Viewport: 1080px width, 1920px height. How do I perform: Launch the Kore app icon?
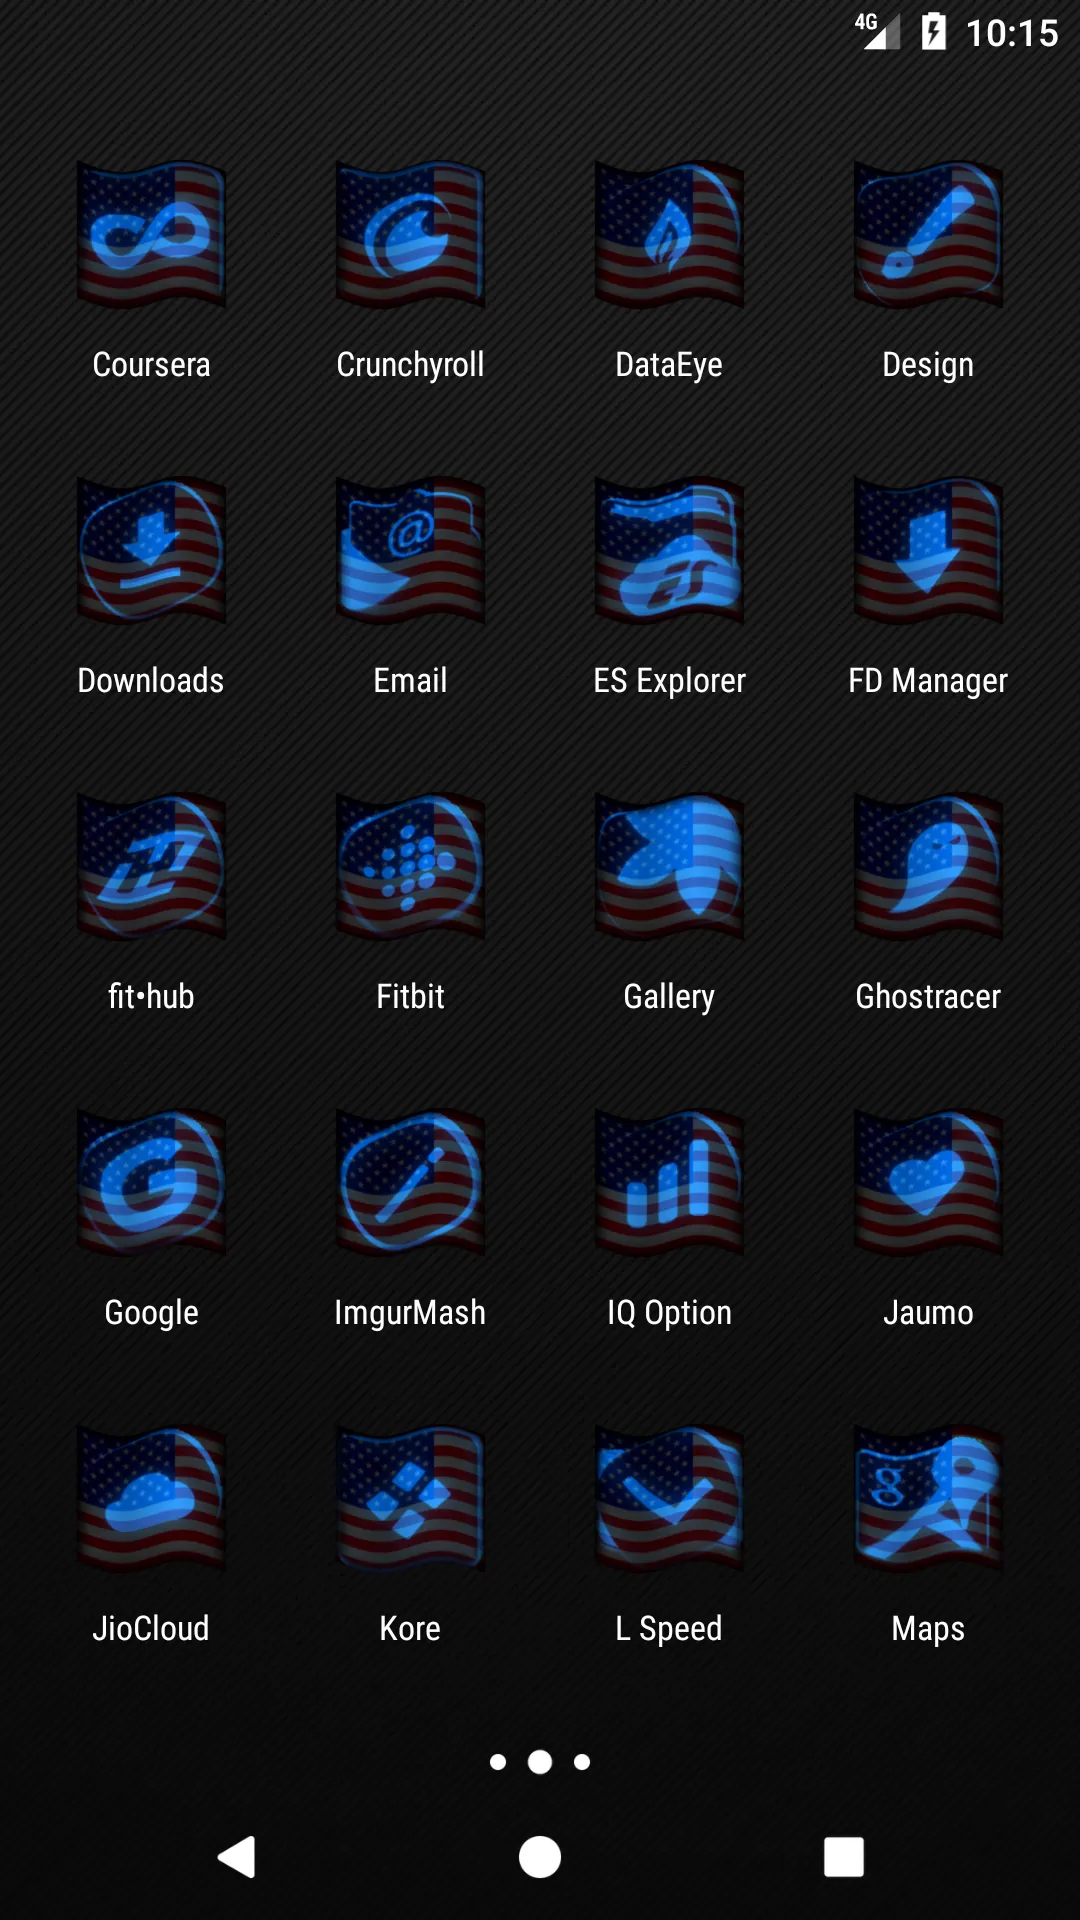tap(410, 1498)
